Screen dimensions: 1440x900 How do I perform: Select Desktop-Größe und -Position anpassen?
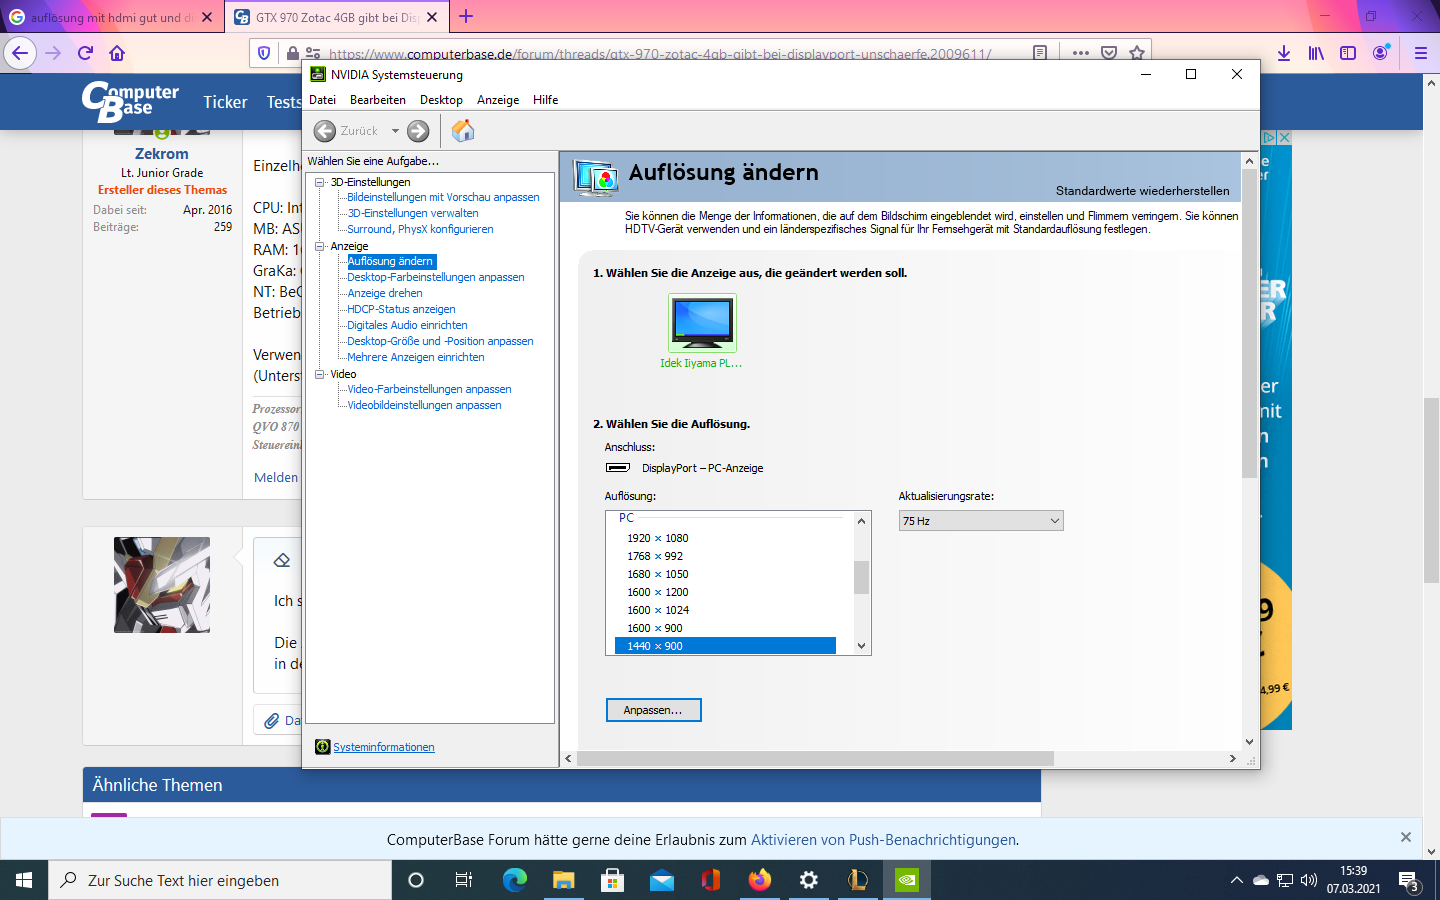tap(440, 341)
